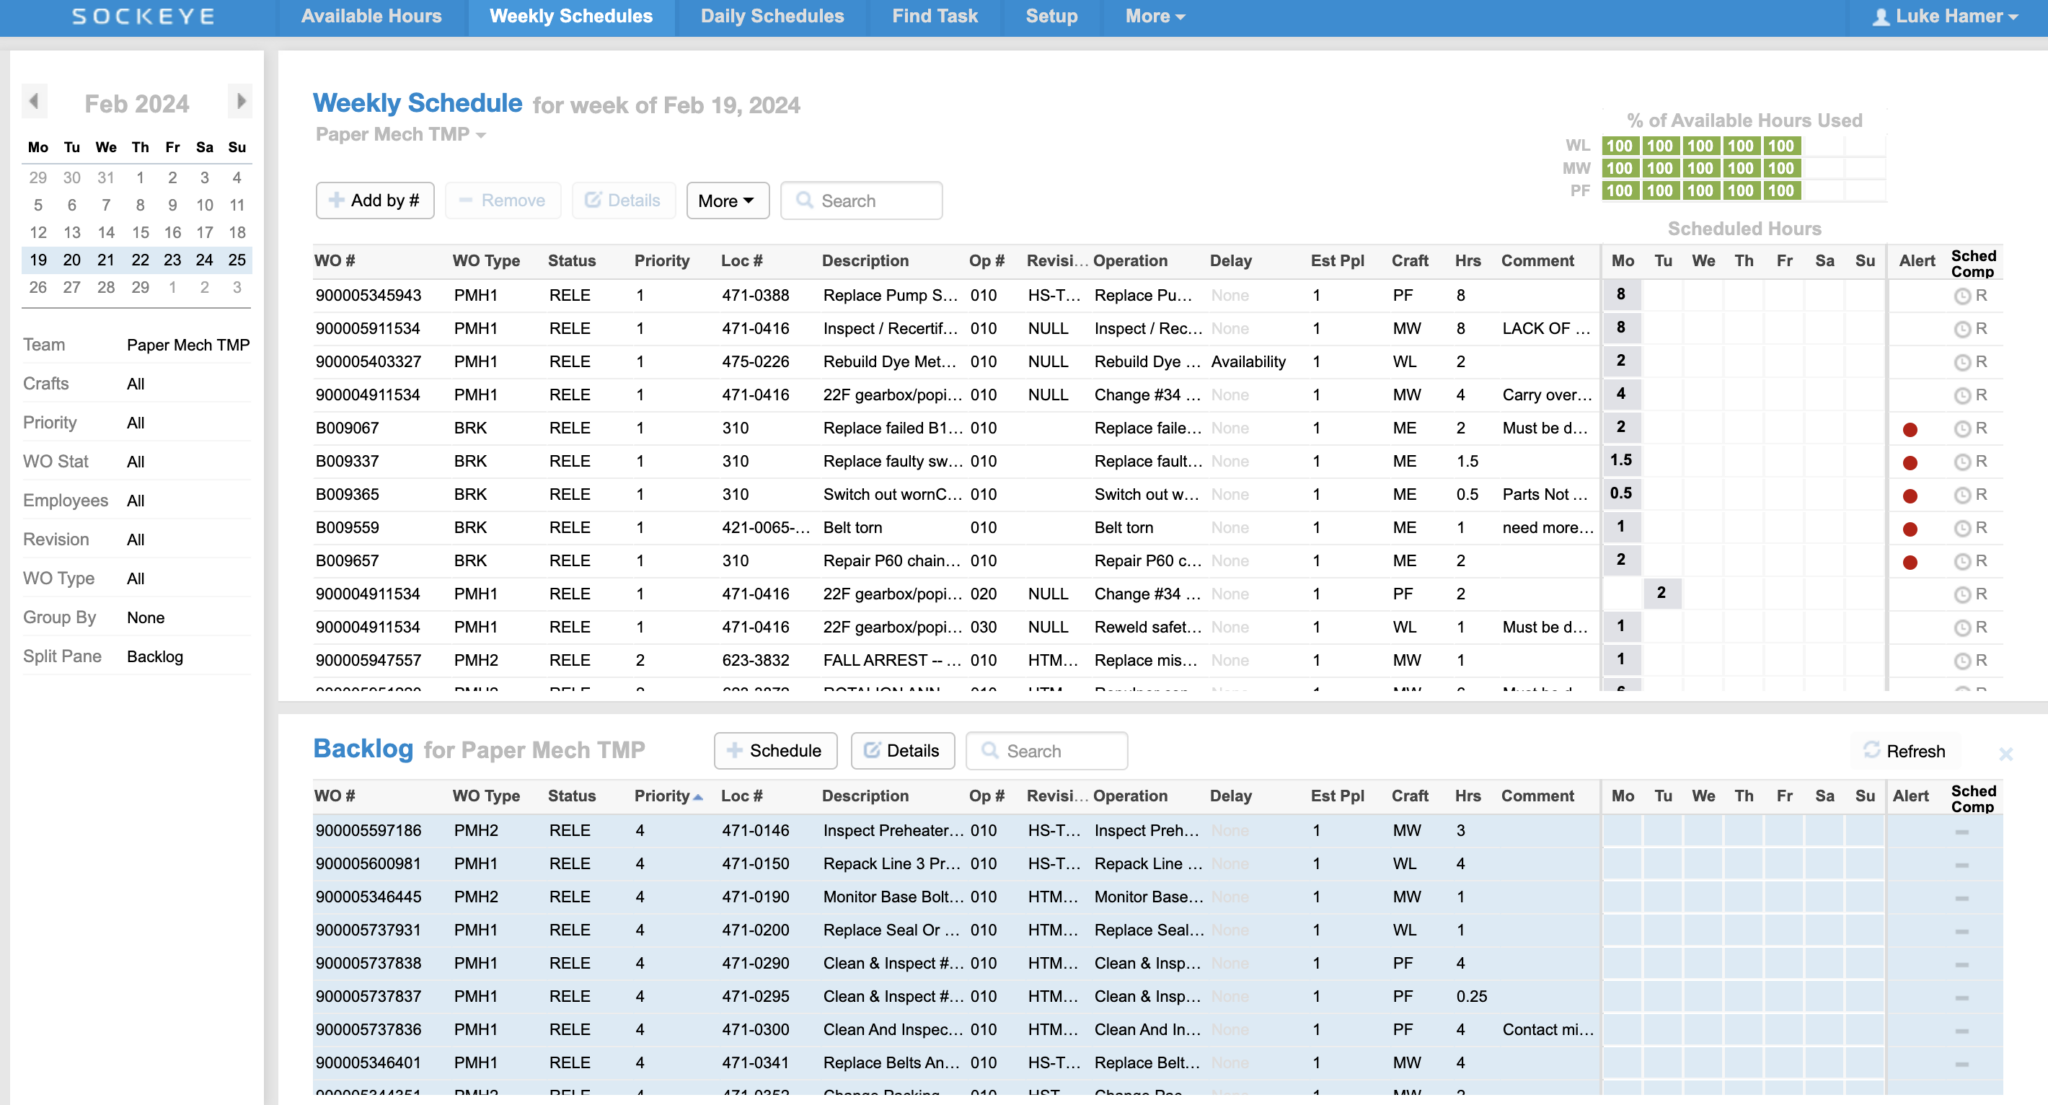
Task: Click the plus icon on Add by # button
Action: (x=336, y=200)
